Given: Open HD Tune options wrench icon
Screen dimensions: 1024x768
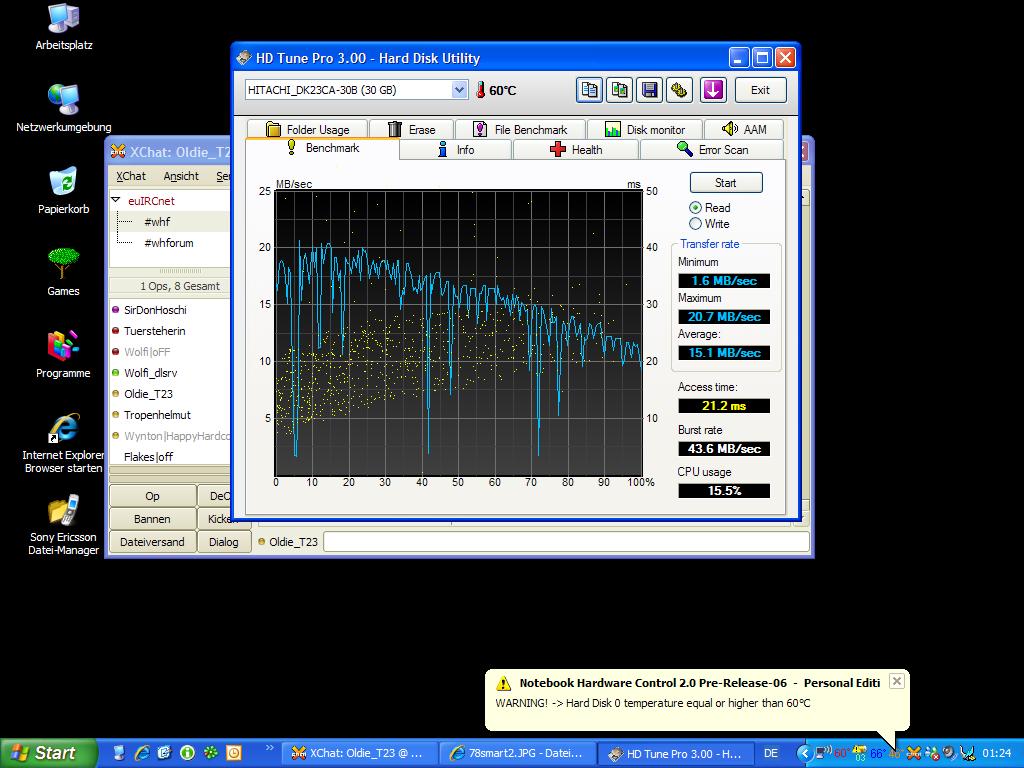Looking at the screenshot, I should 679,90.
